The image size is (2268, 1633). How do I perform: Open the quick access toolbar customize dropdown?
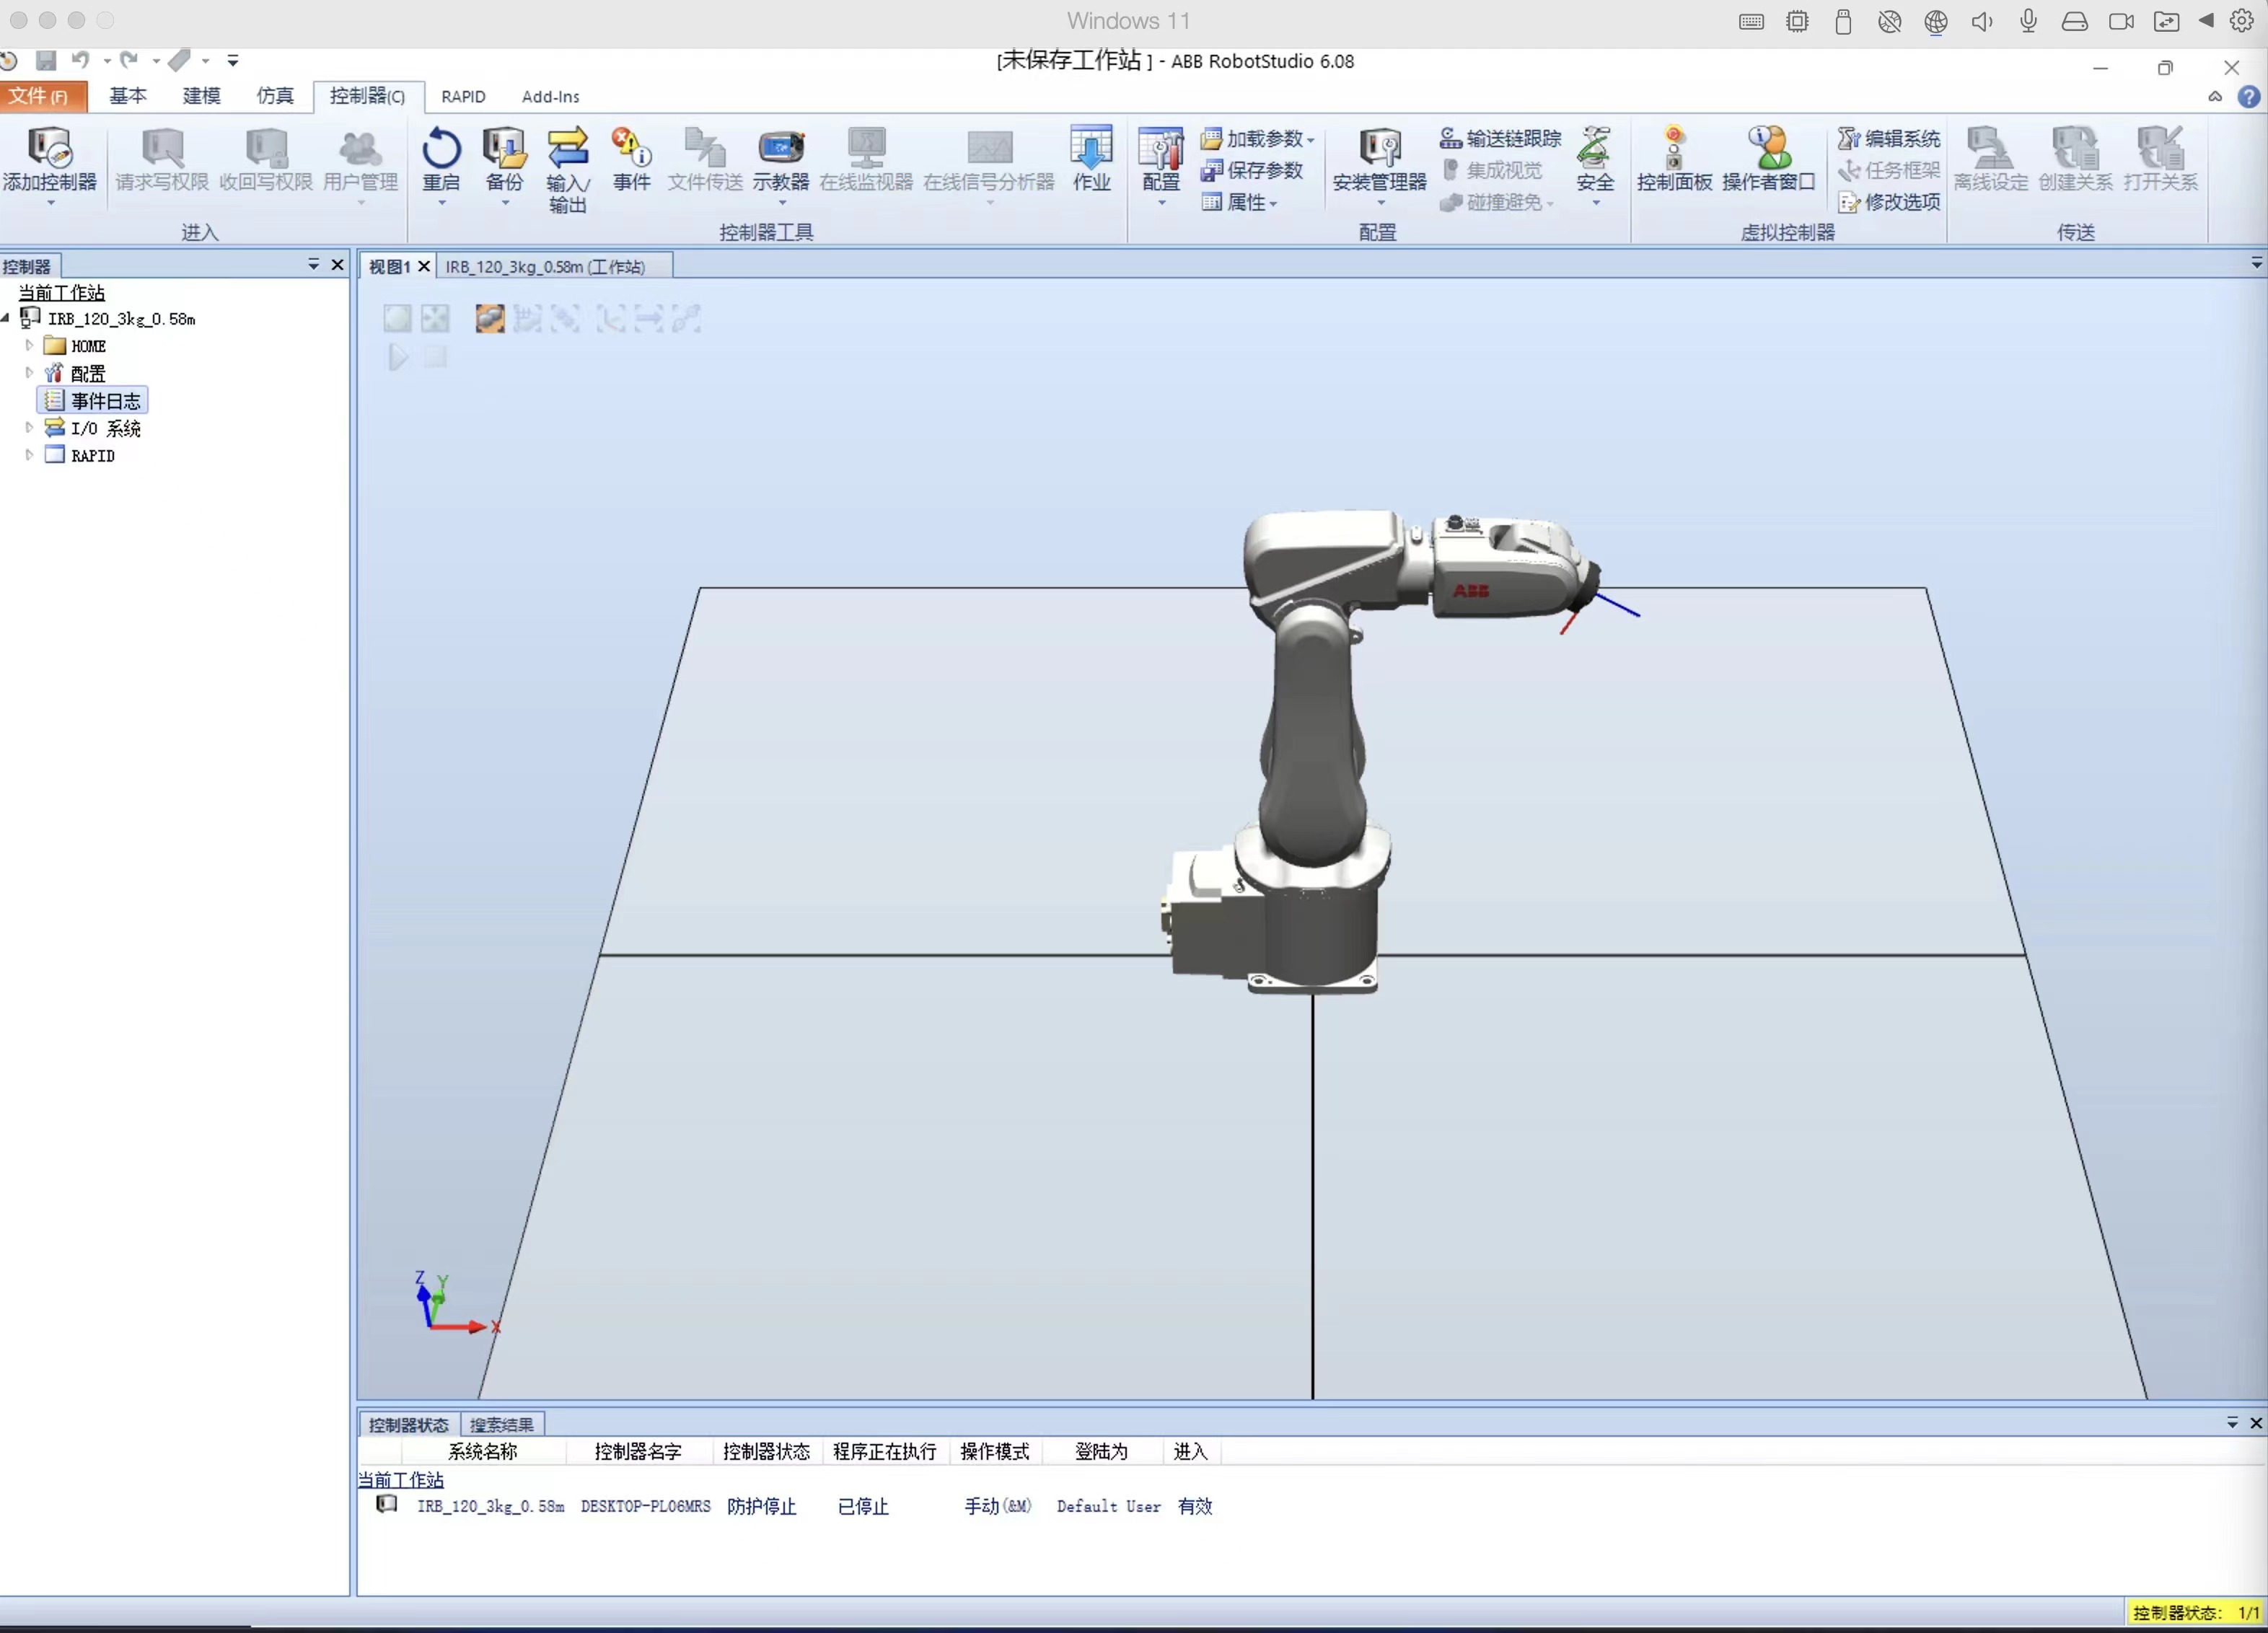tap(233, 61)
